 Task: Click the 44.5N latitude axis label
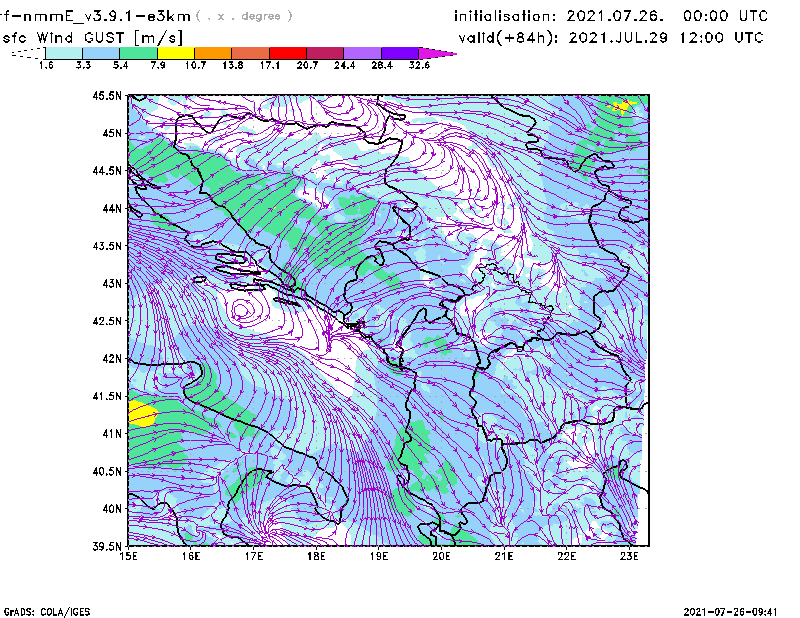(x=107, y=170)
